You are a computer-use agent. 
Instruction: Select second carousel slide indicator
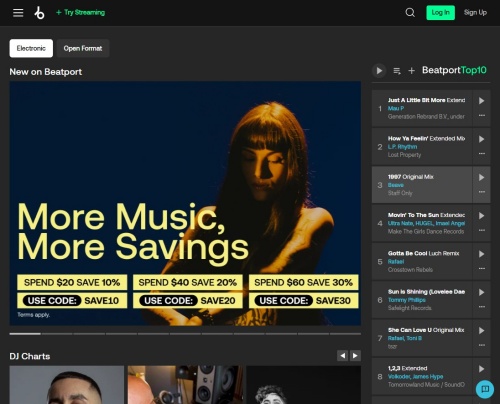[x=57, y=334]
